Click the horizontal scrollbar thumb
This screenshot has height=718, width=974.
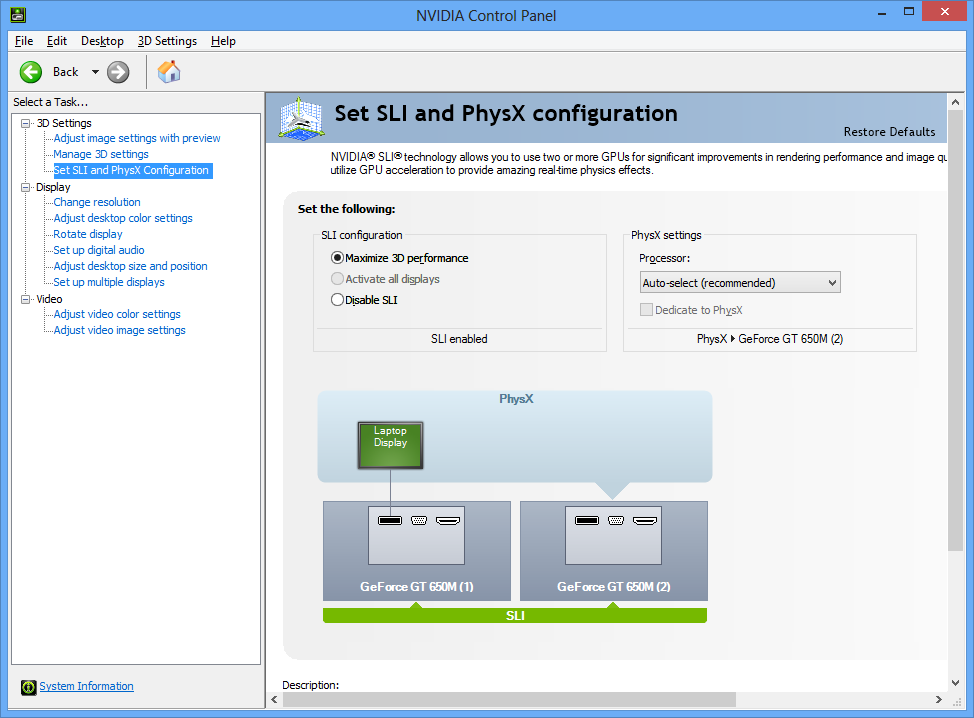pyautogui.click(x=509, y=699)
